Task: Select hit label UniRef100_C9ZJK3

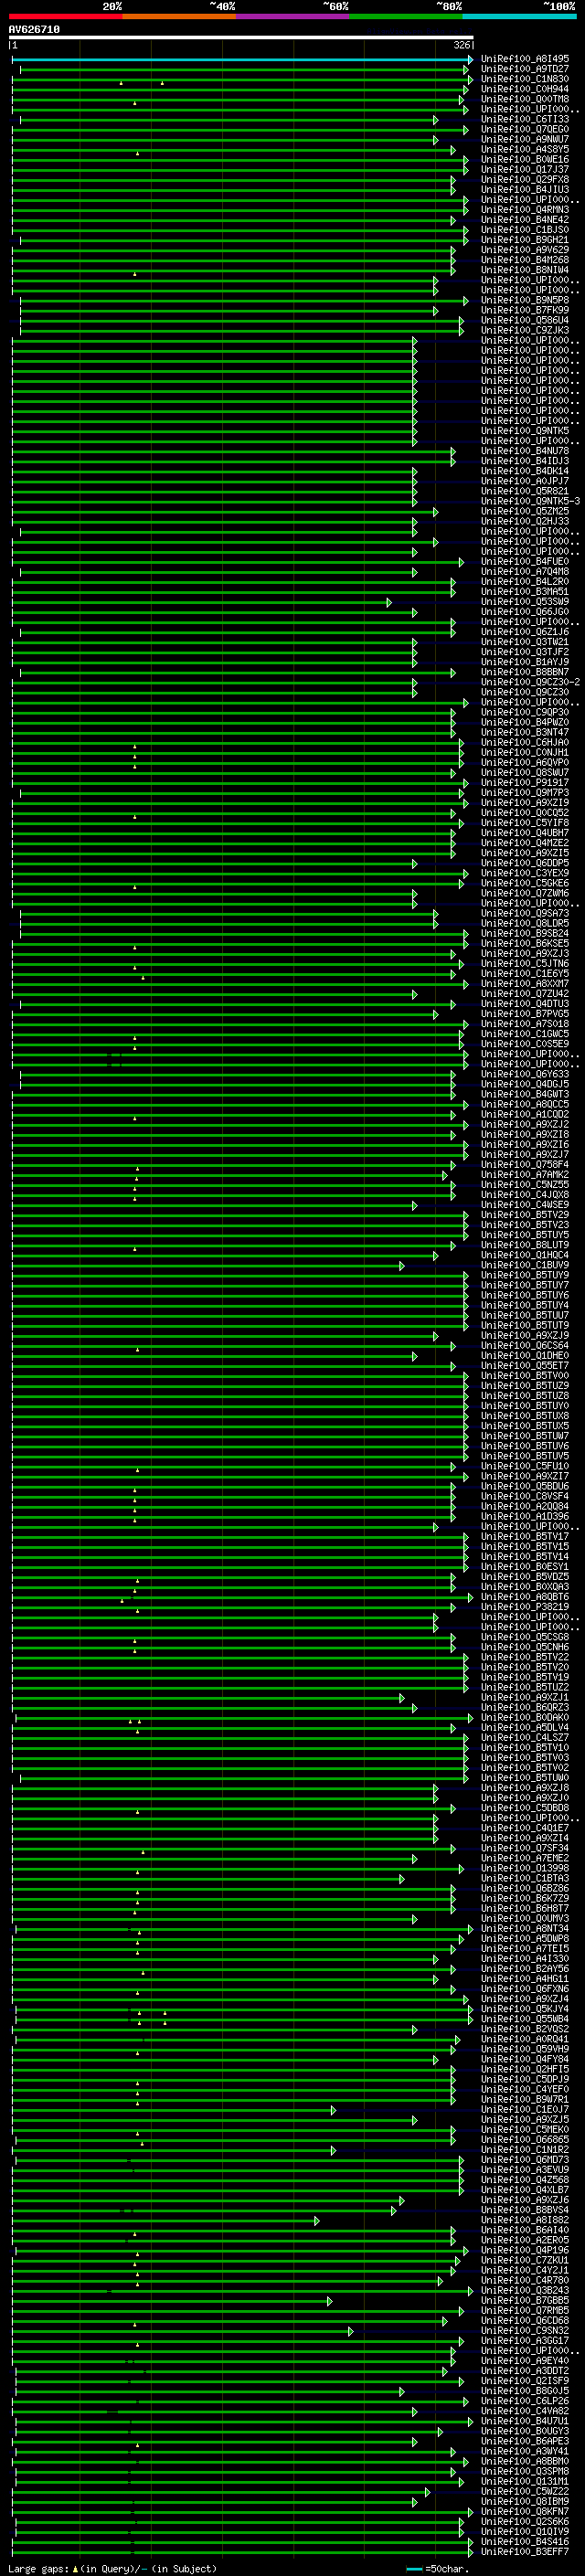Action: 525,330
